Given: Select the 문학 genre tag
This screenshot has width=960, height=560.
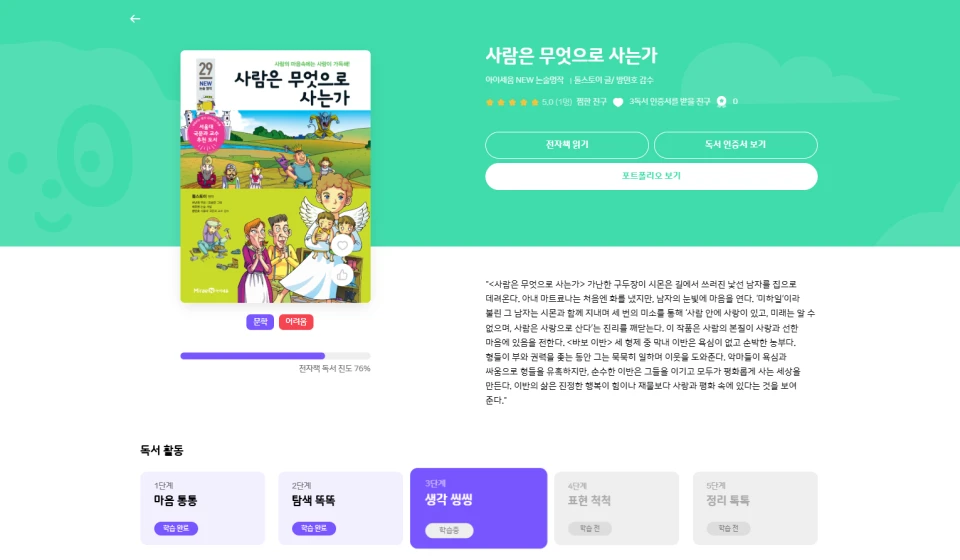Looking at the screenshot, I should coord(260,322).
